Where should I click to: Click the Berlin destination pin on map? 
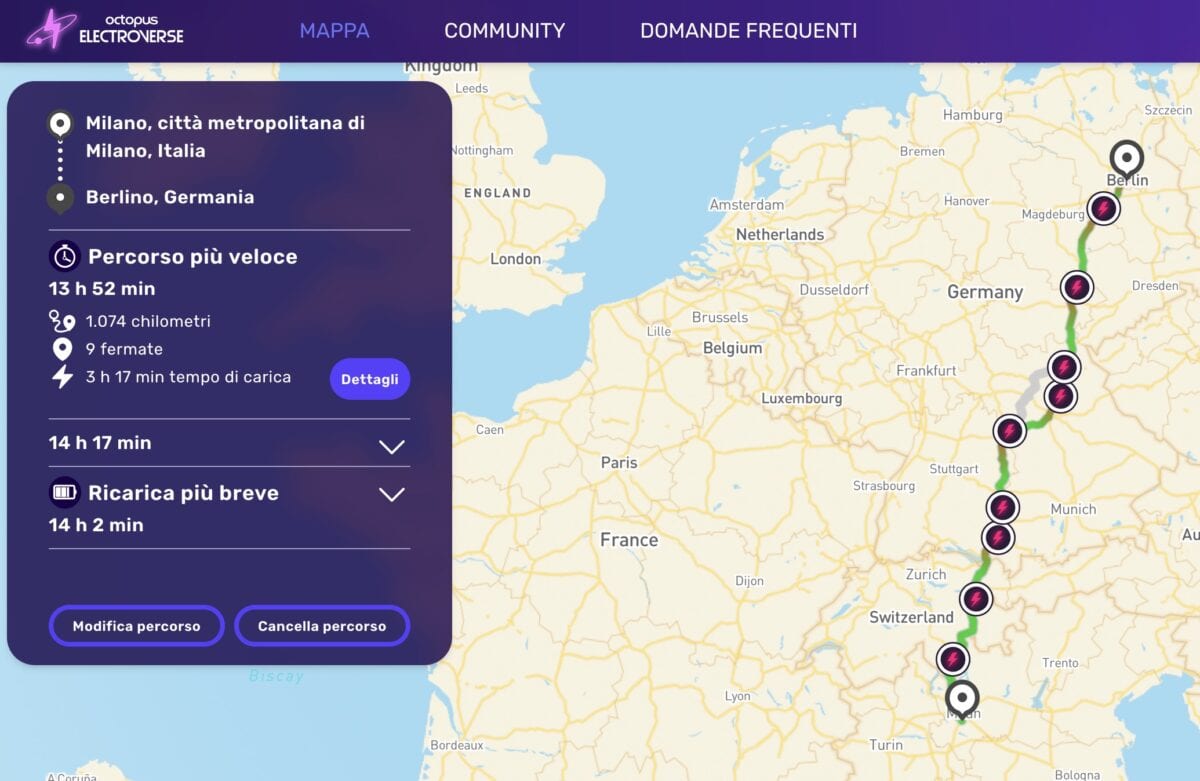pos(1127,159)
